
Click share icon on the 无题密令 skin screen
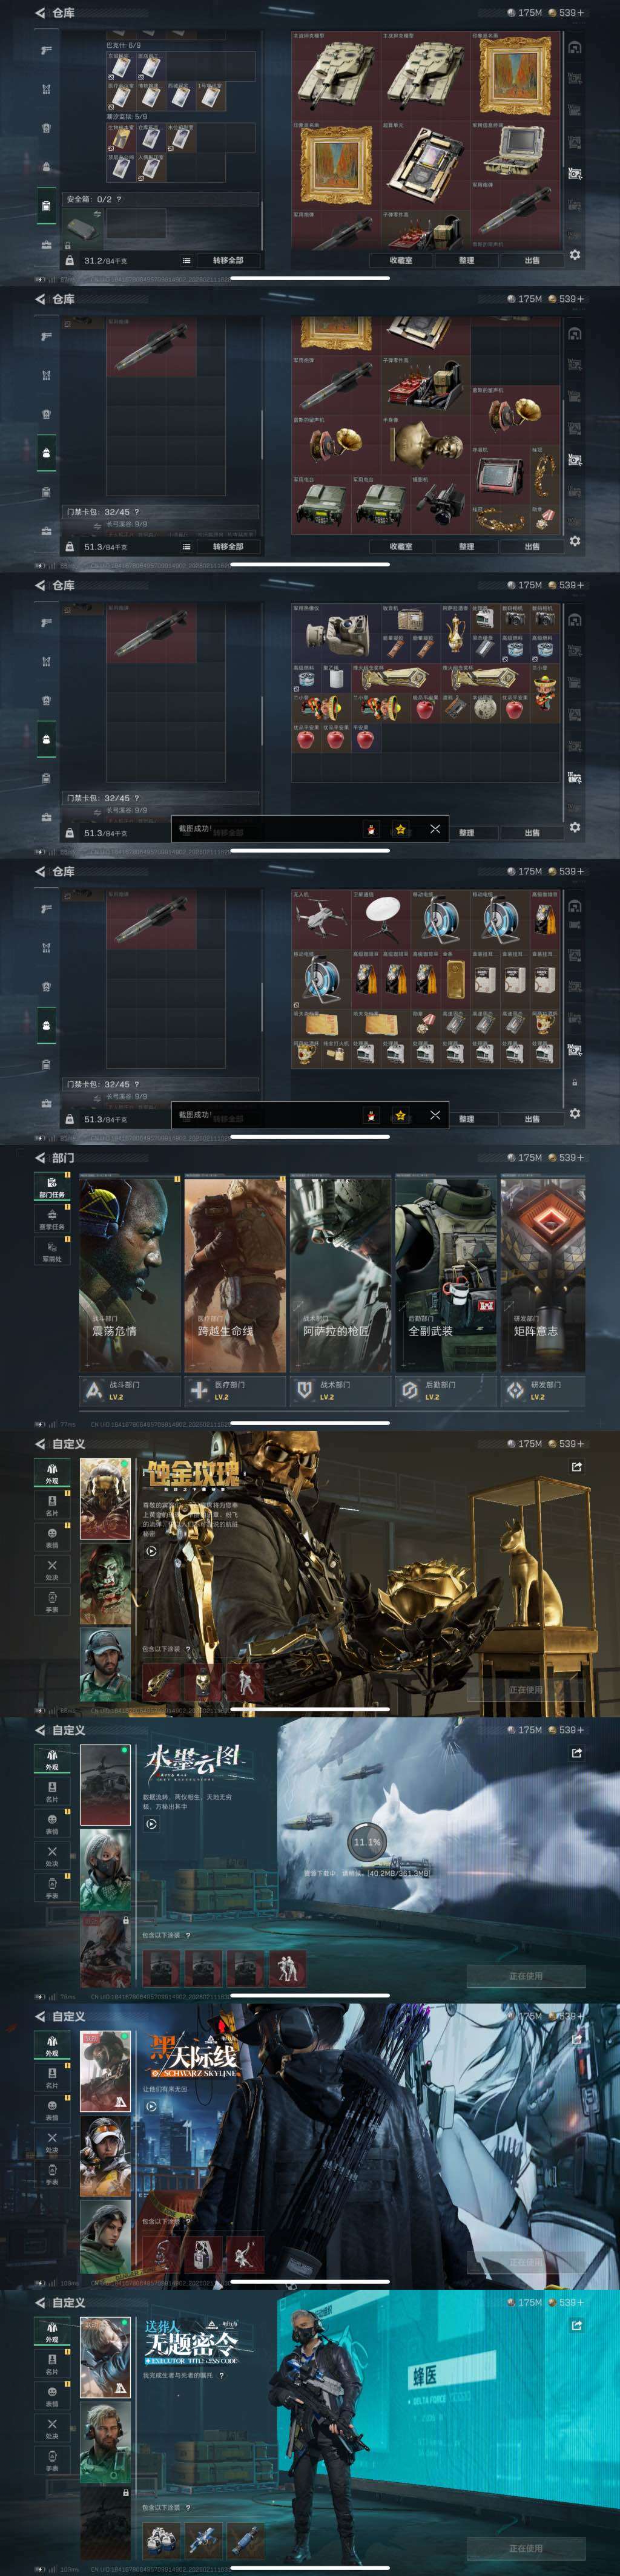576,2326
